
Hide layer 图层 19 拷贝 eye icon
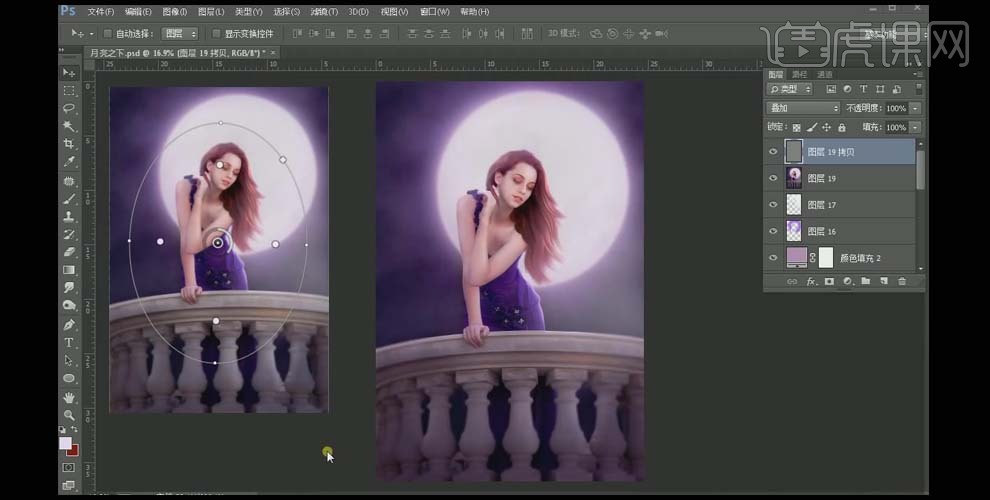pos(773,152)
